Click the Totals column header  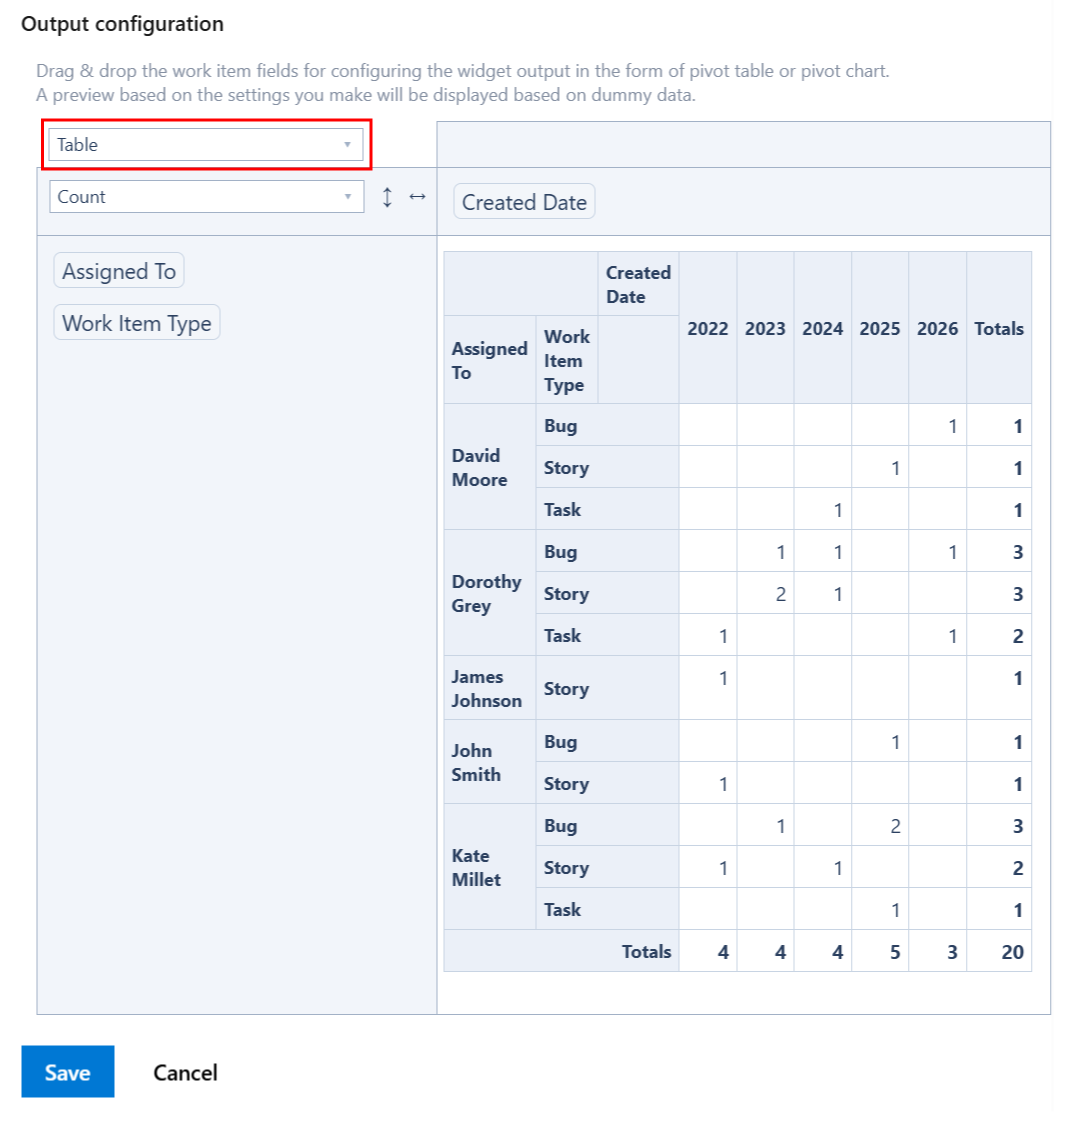point(998,328)
